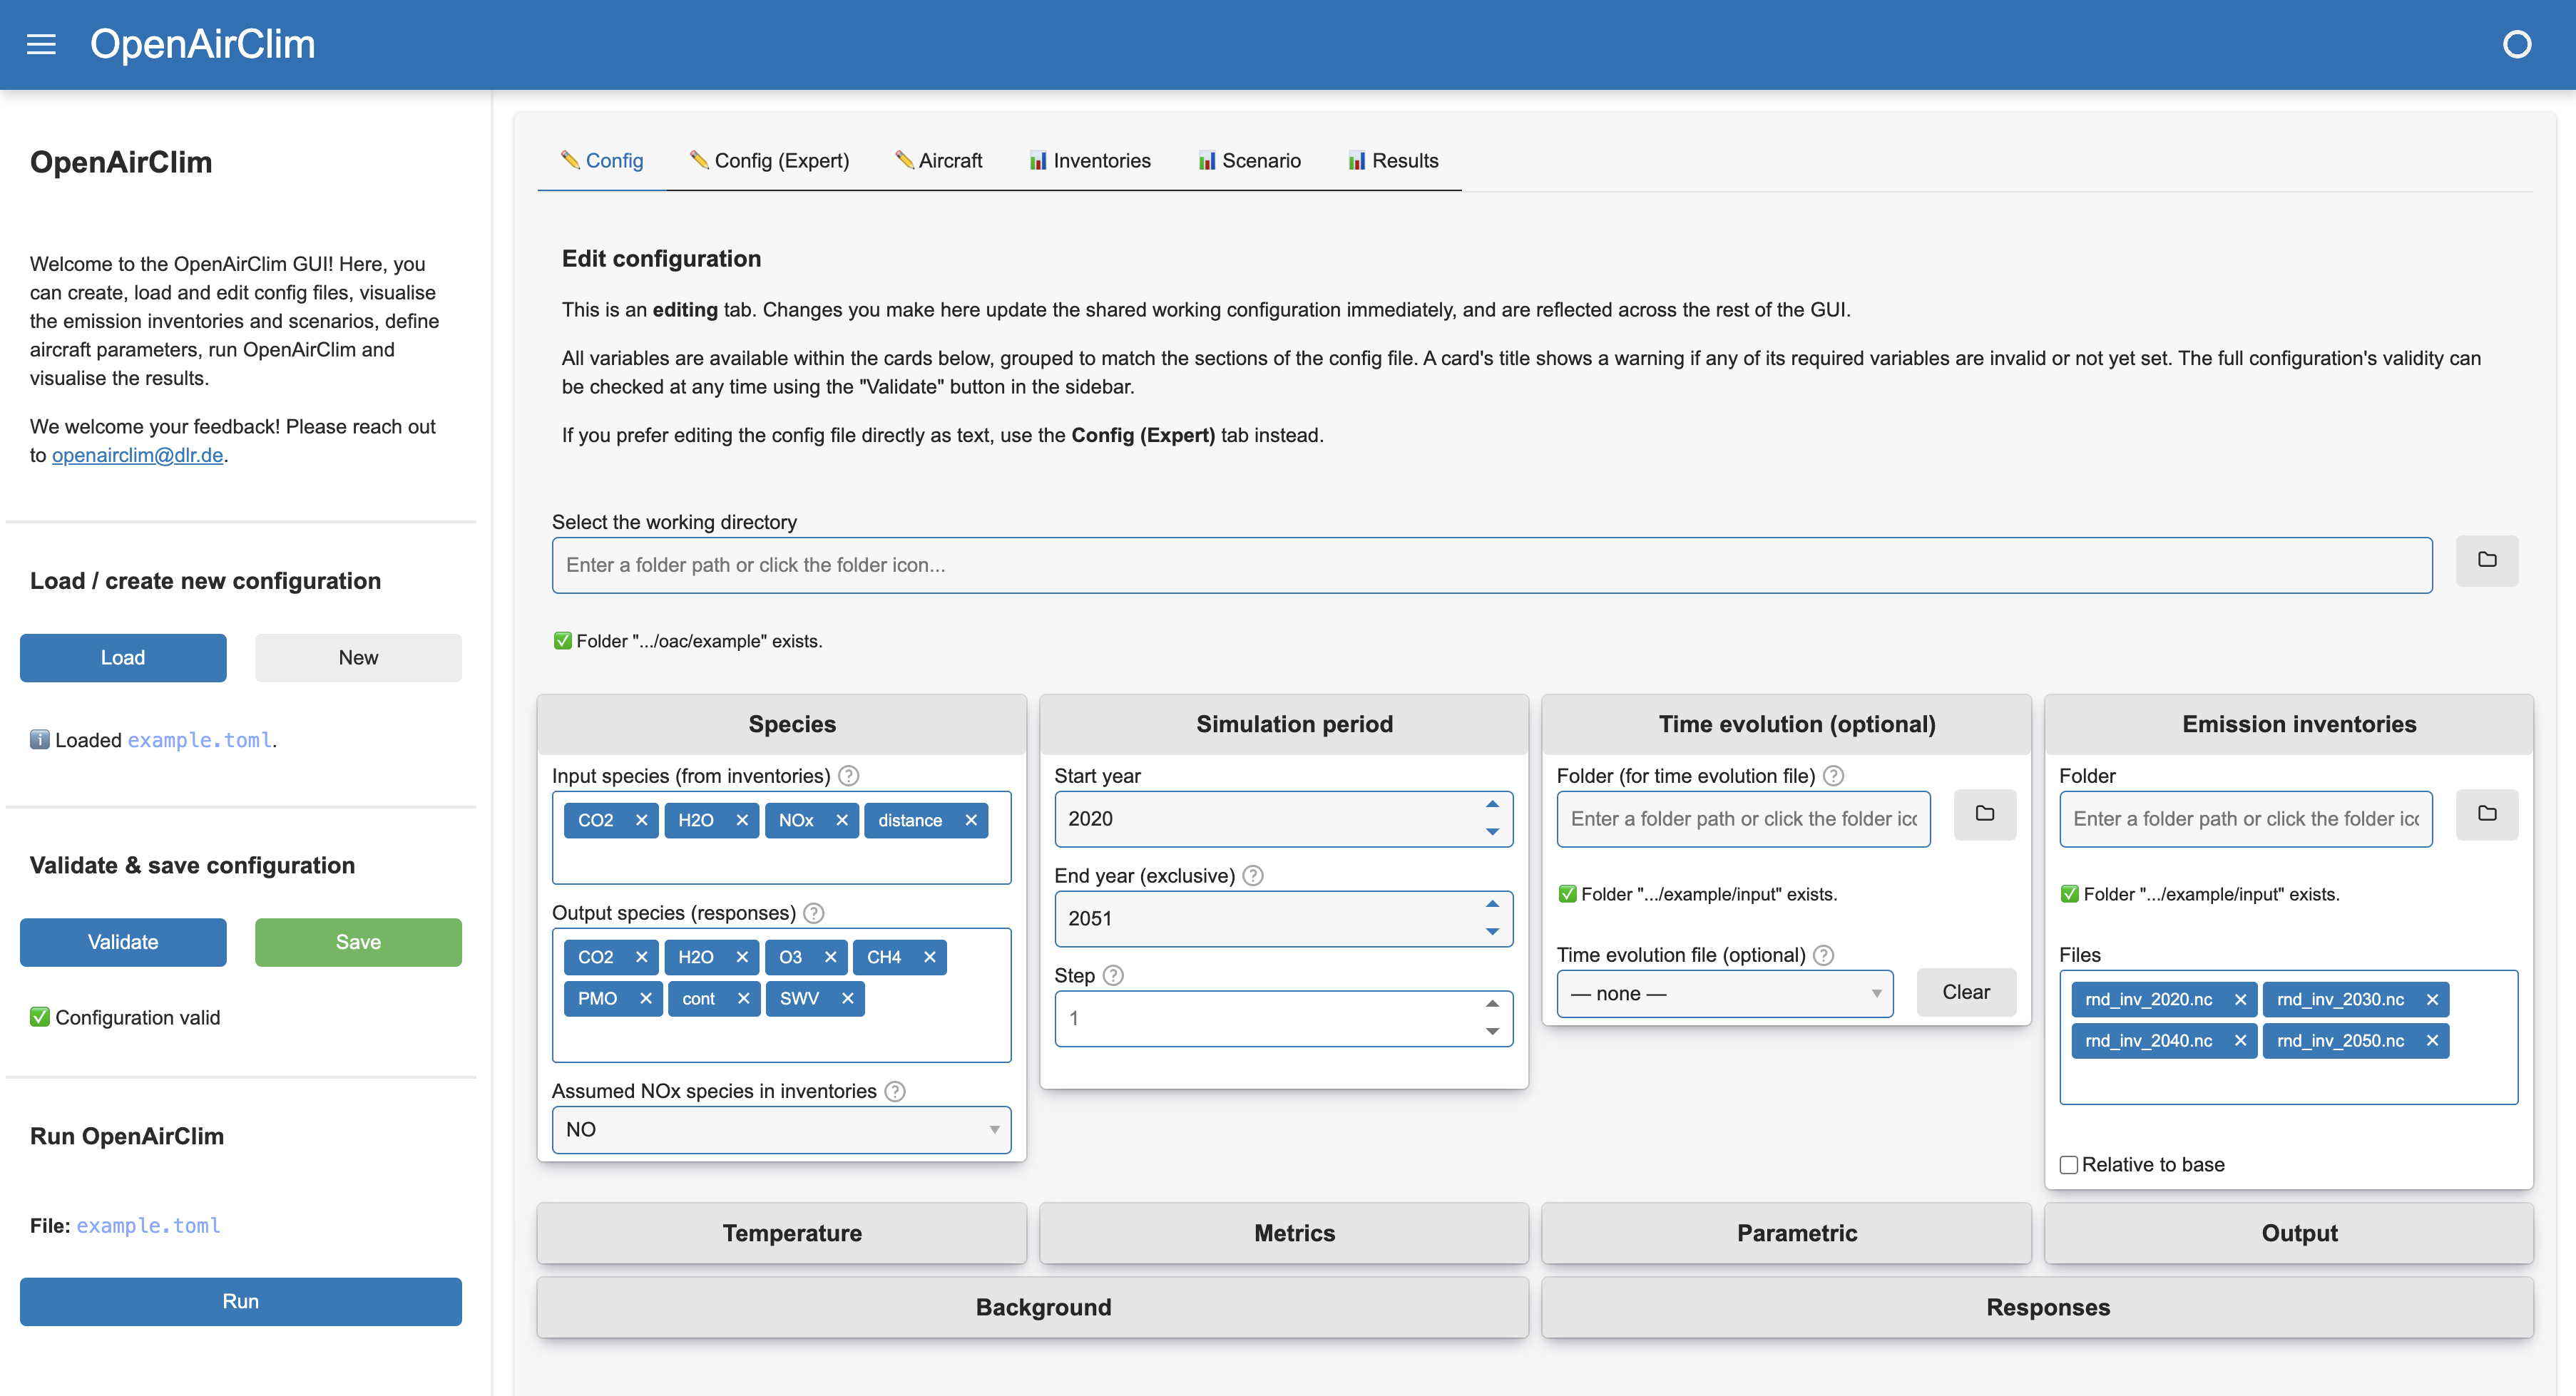This screenshot has height=1396, width=2576.
Task: Remove the O3 chip from output species
Action: click(830, 957)
